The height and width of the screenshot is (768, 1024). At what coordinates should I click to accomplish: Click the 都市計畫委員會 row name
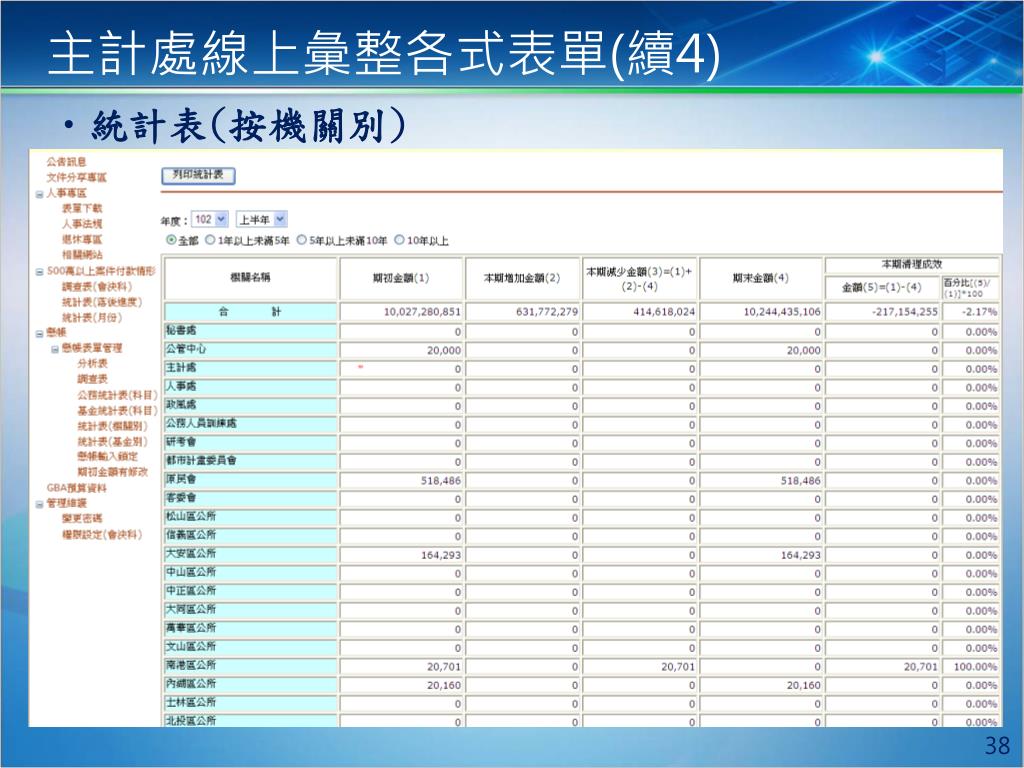[x=201, y=460]
